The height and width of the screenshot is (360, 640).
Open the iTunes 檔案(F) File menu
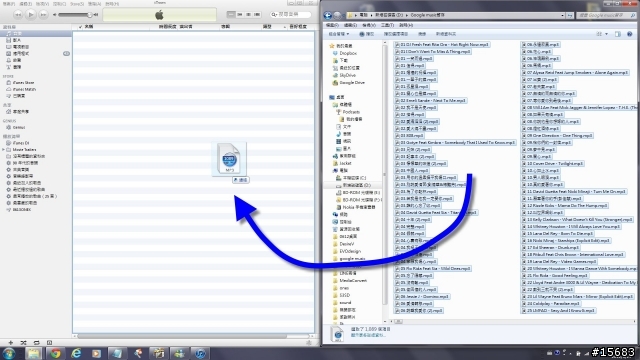click(9, 4)
